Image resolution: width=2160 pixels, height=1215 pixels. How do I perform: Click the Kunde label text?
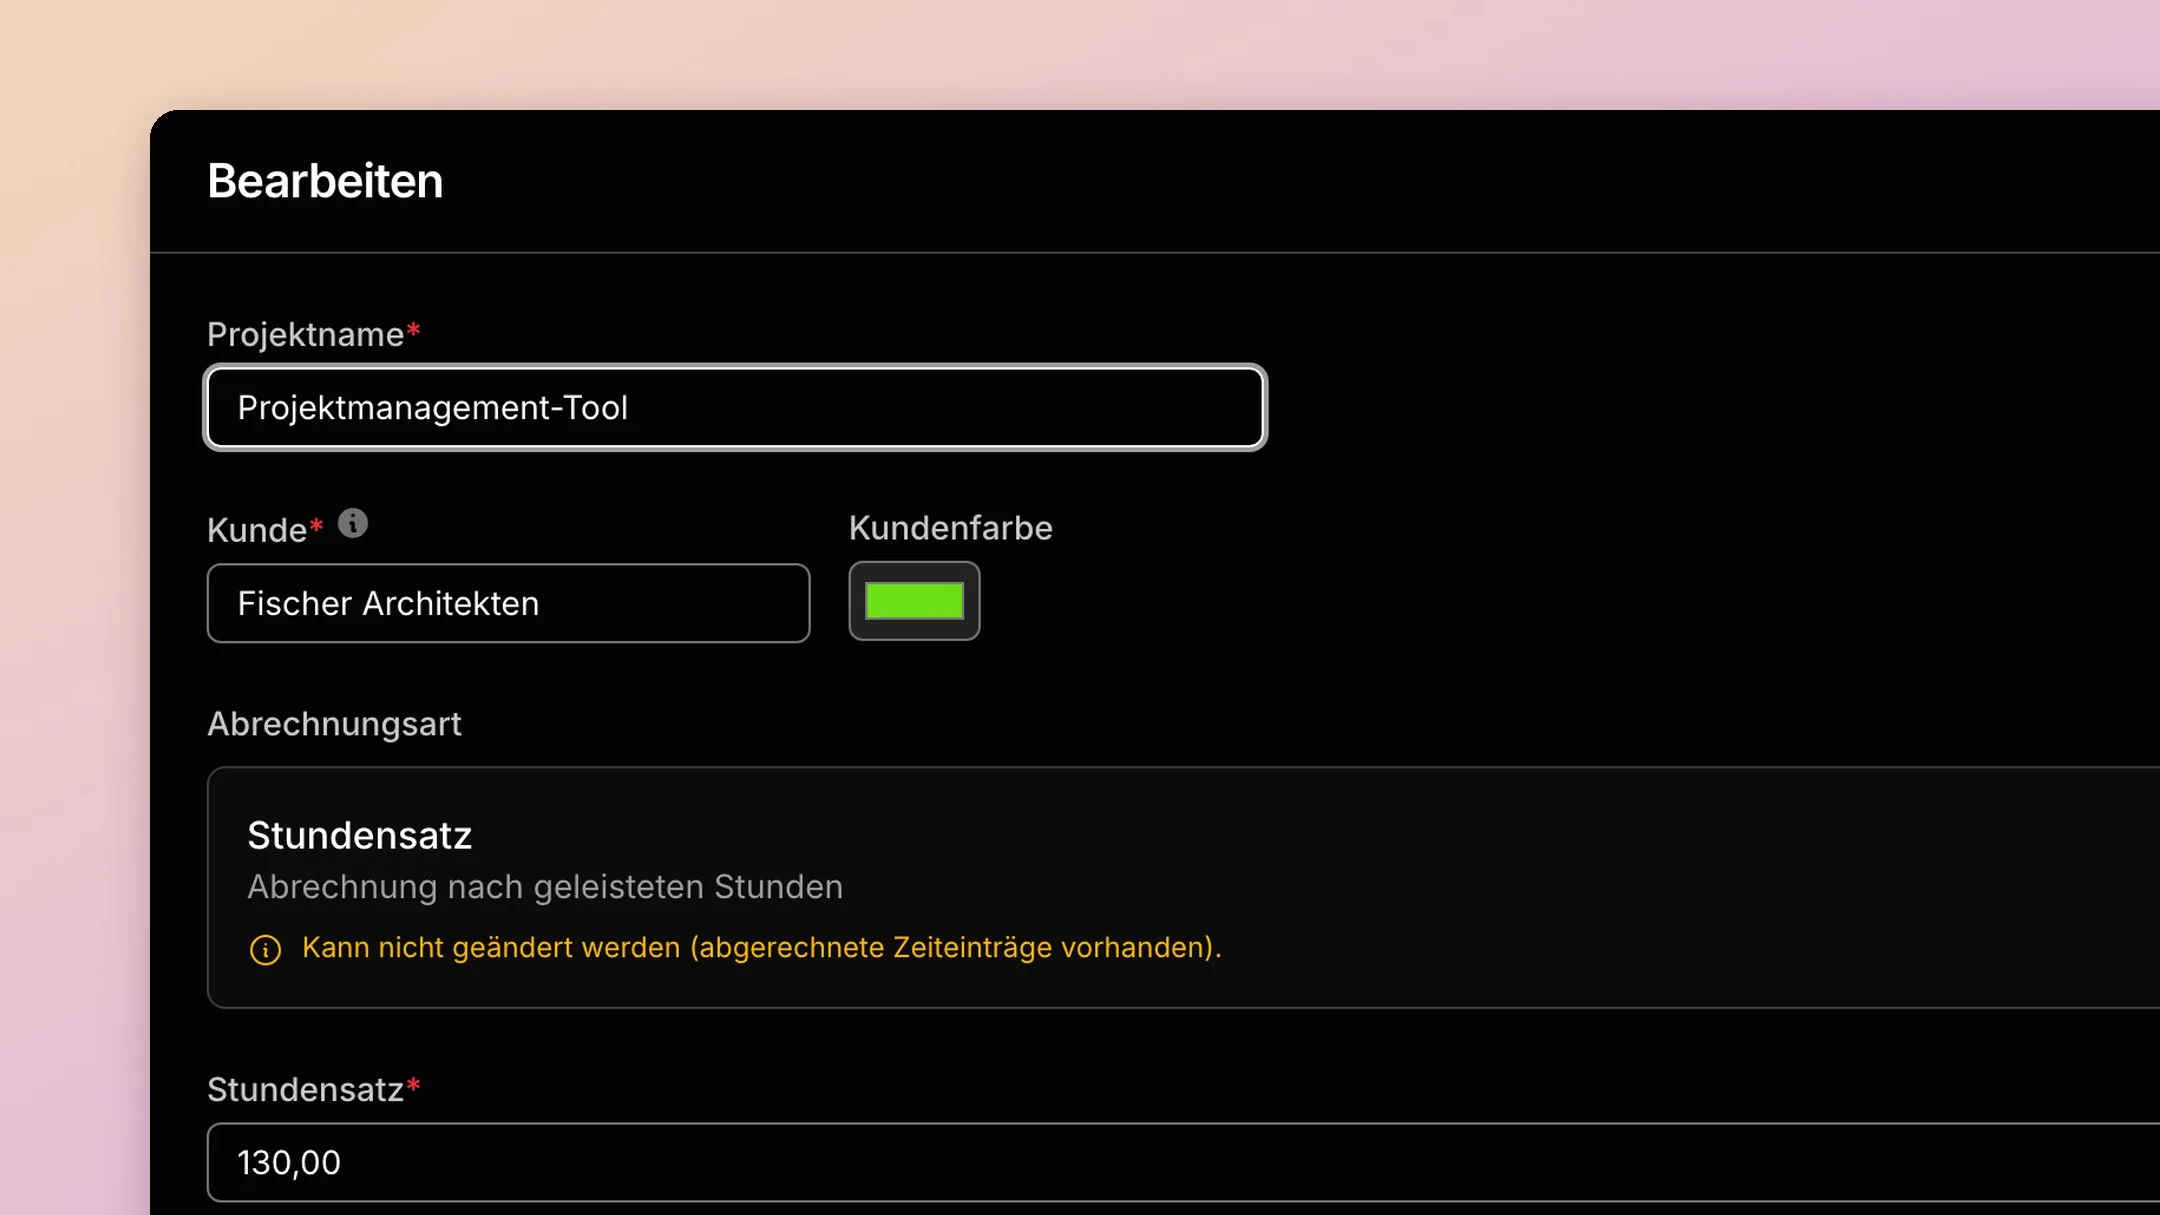tap(257, 529)
